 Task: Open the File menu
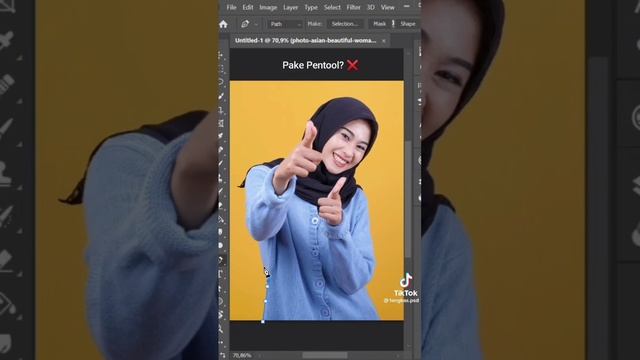coord(231,7)
